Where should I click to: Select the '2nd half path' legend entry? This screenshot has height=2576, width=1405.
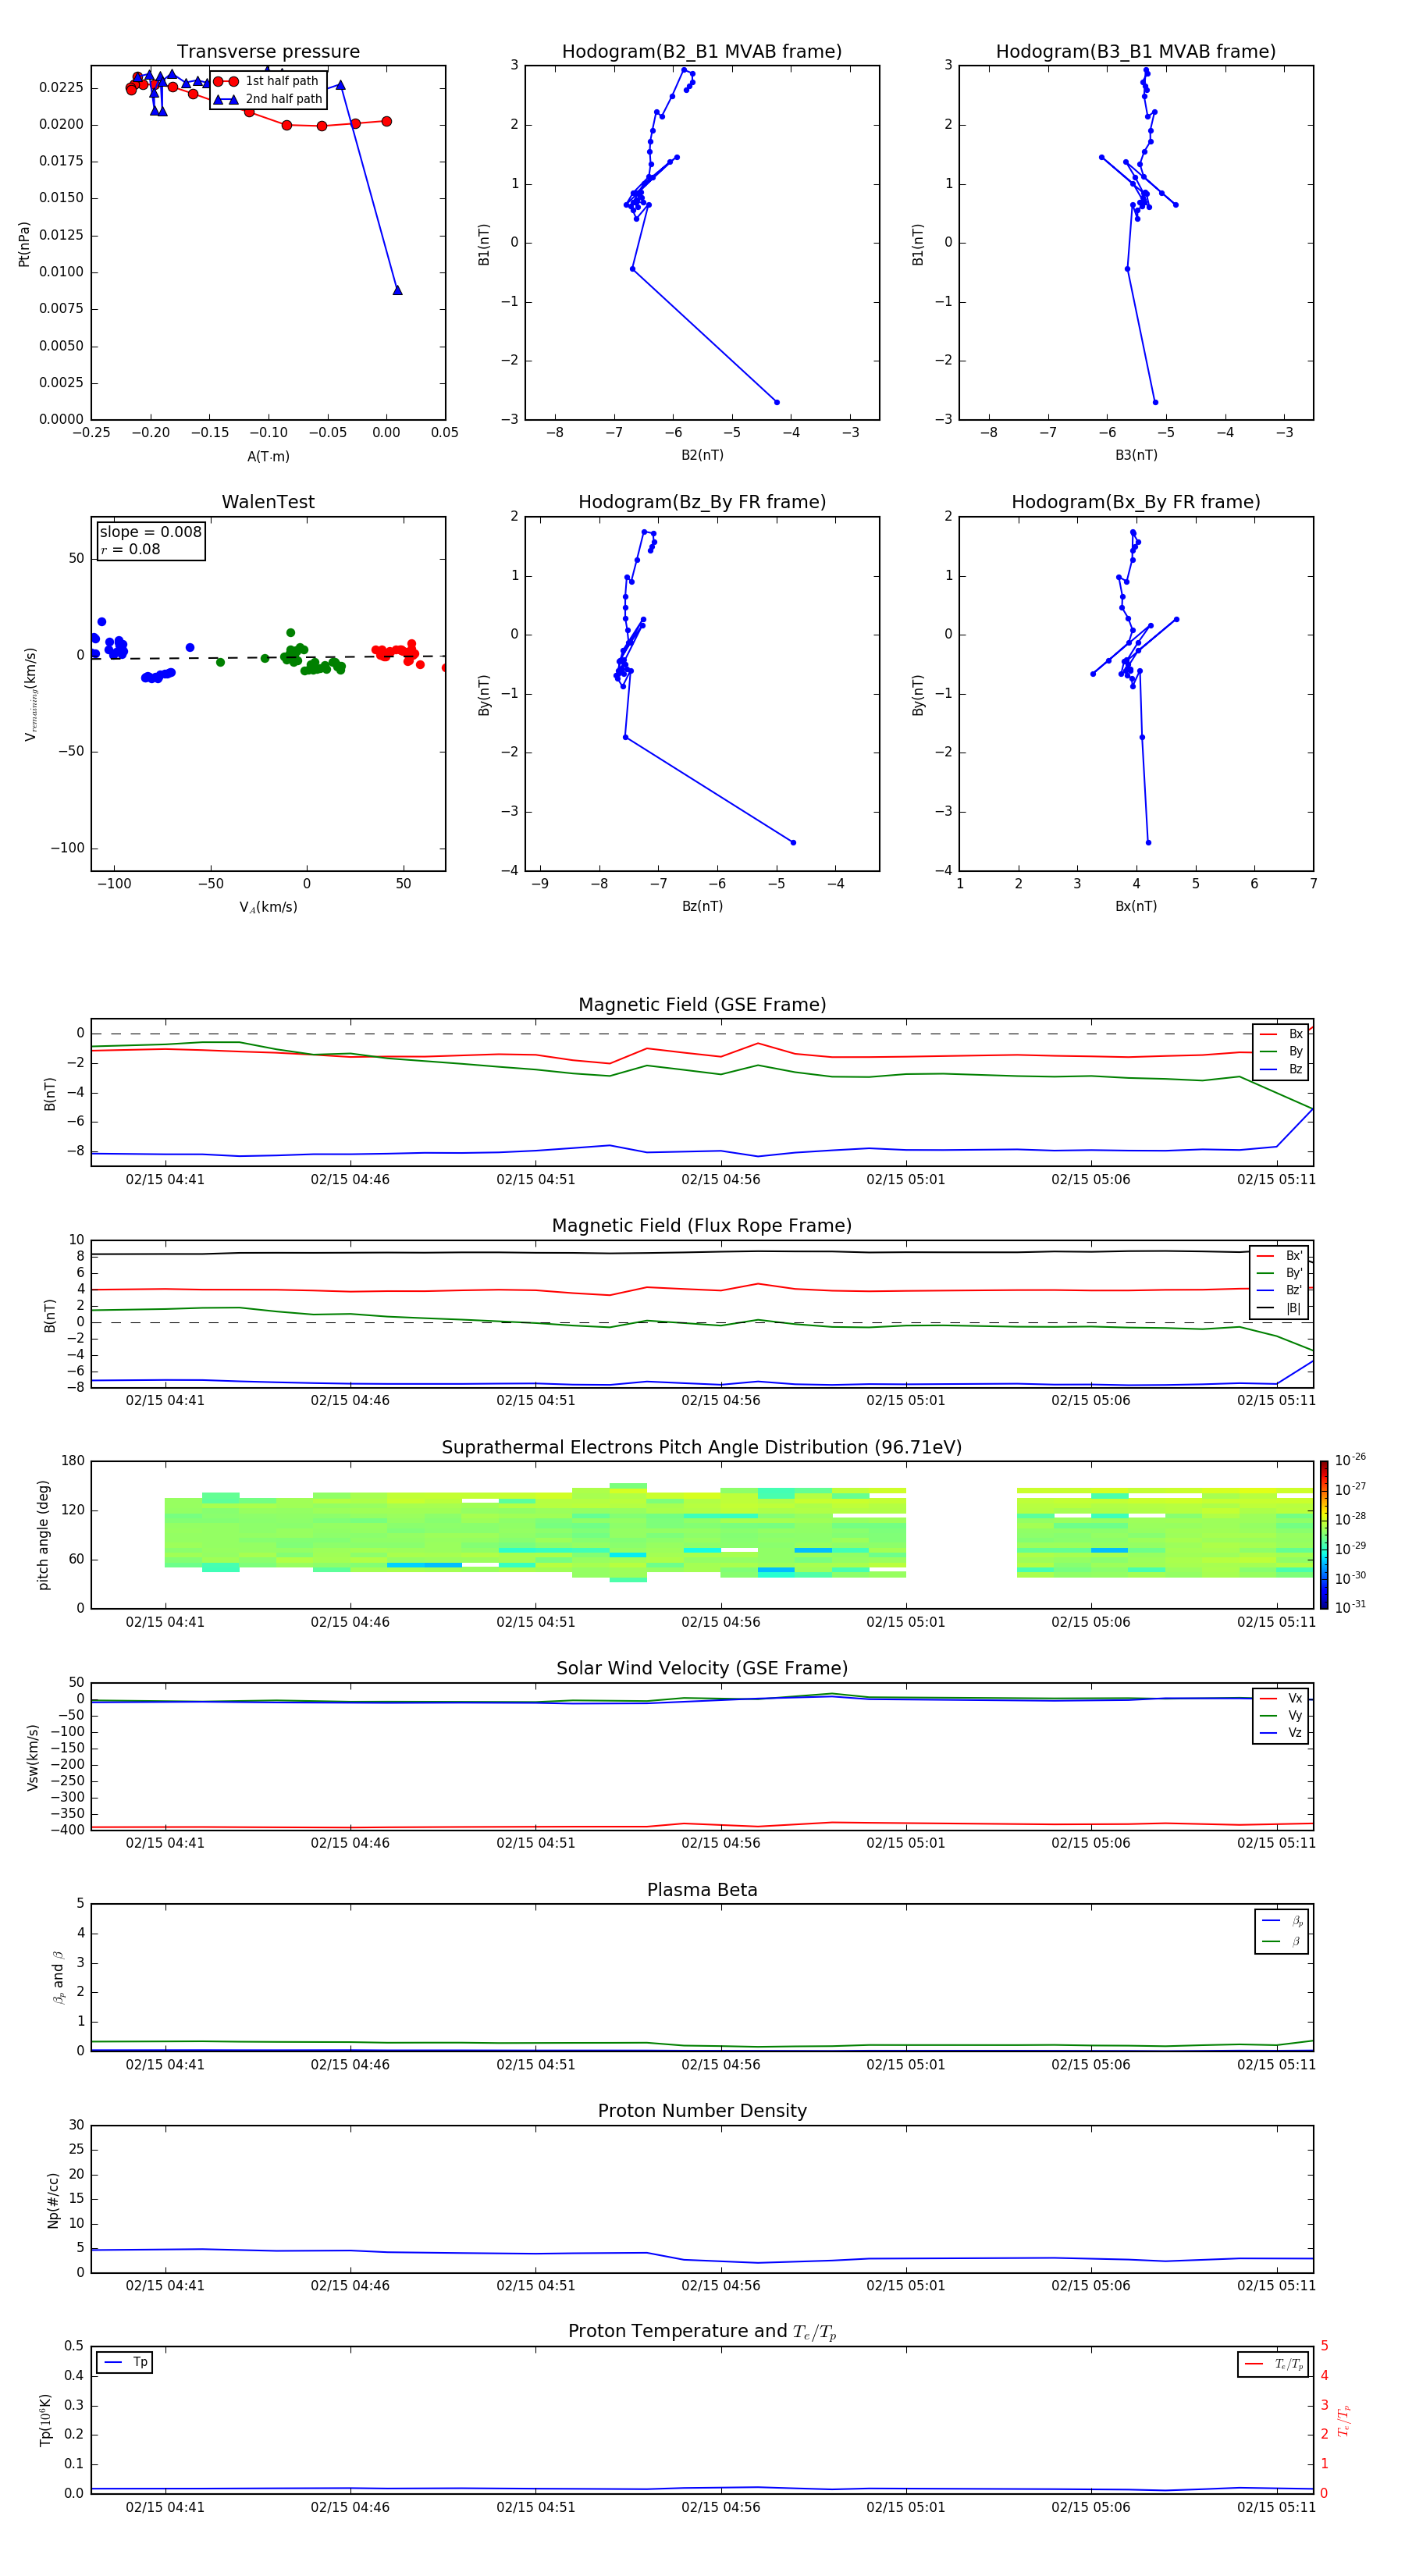[268, 99]
